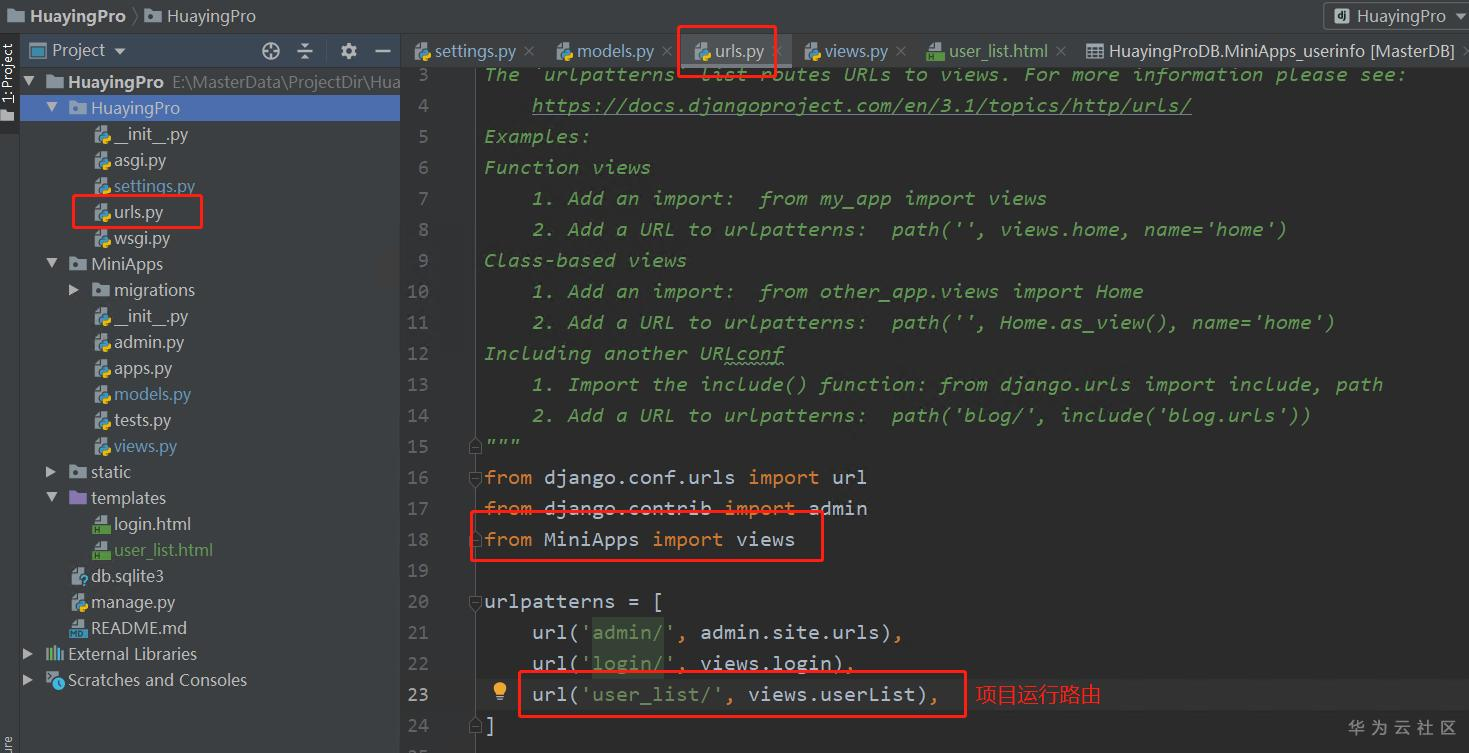This screenshot has width=1469, height=753.
Task: Open login.html template file
Action: [152, 524]
